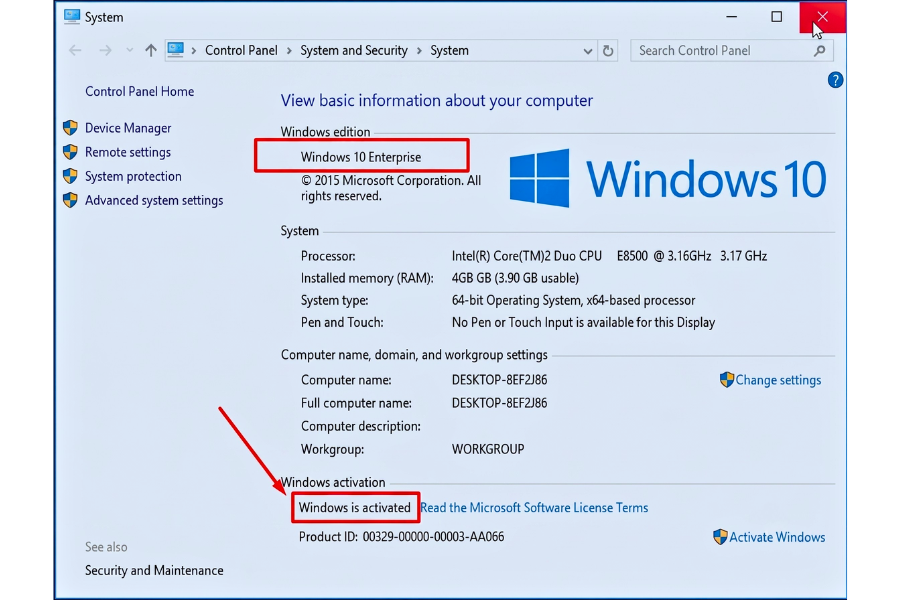Open Security and Maintenance link
This screenshot has height=600, width=900.
[x=154, y=571]
